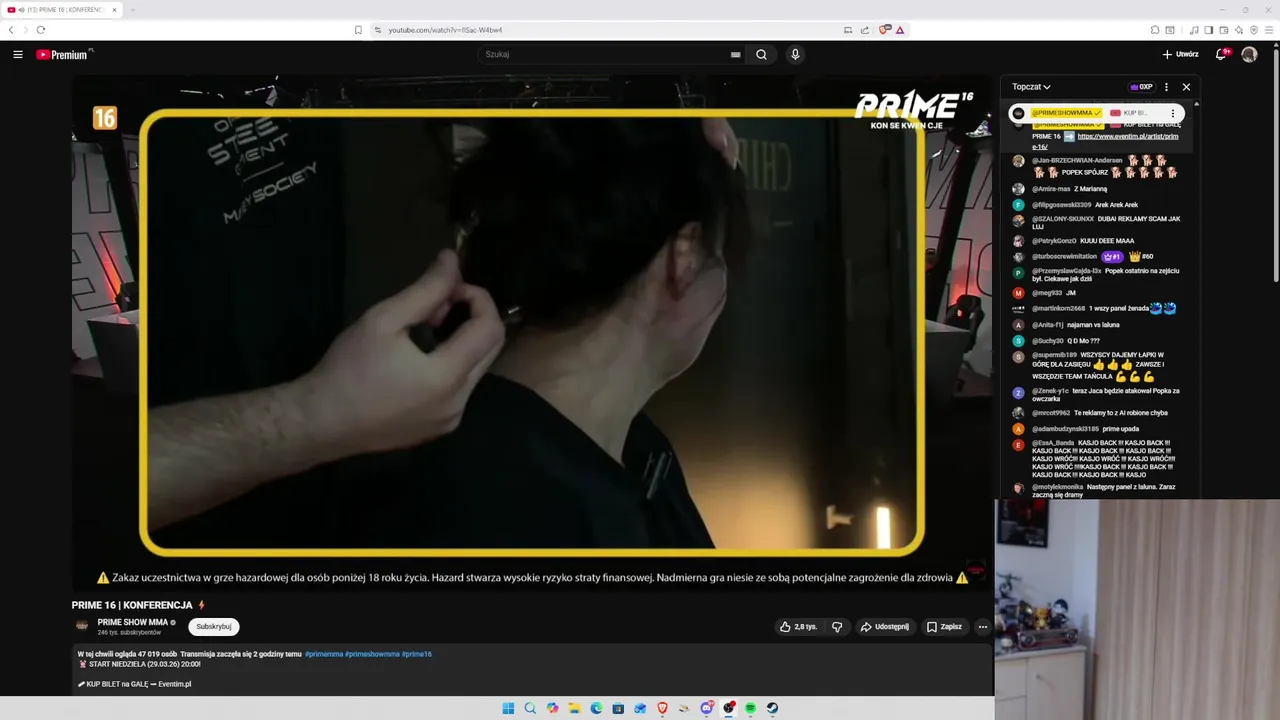Click the browser back arrow

(11, 30)
